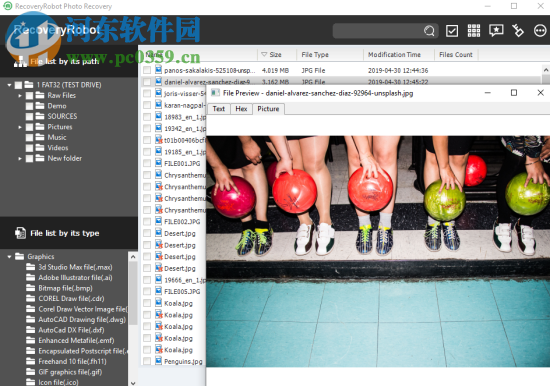Collapse the Graphics type node
550x386 pixels.
pos(9,257)
